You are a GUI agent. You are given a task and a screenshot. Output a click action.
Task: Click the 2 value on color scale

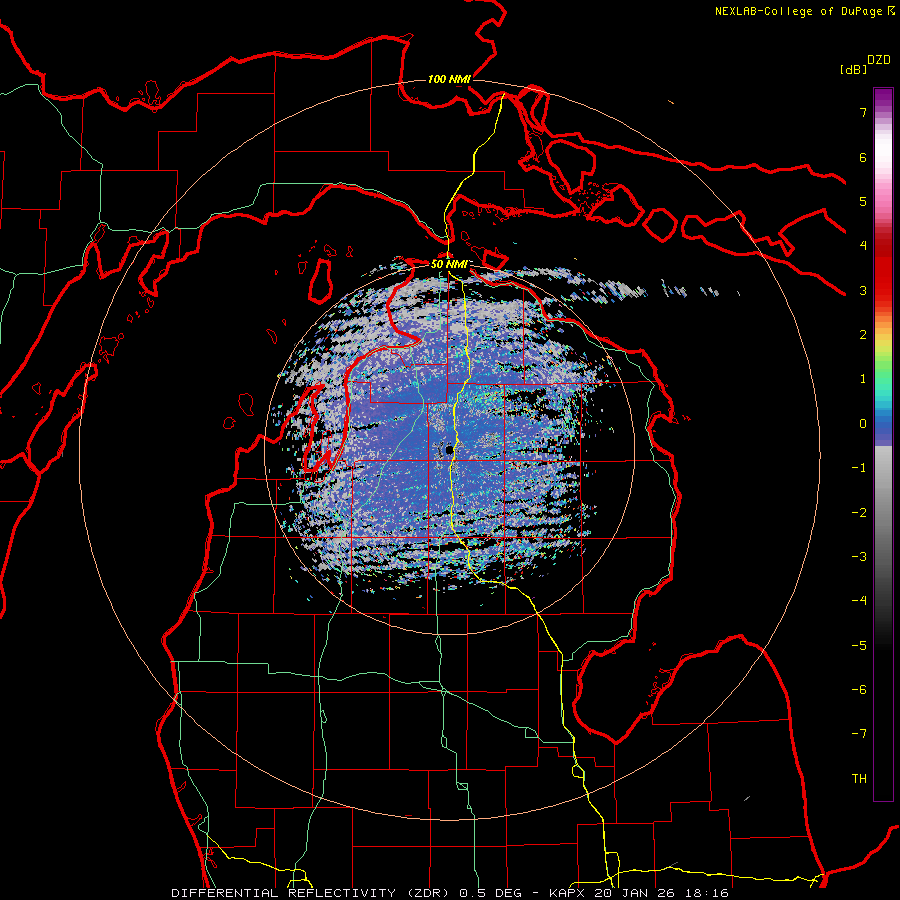click(863, 335)
